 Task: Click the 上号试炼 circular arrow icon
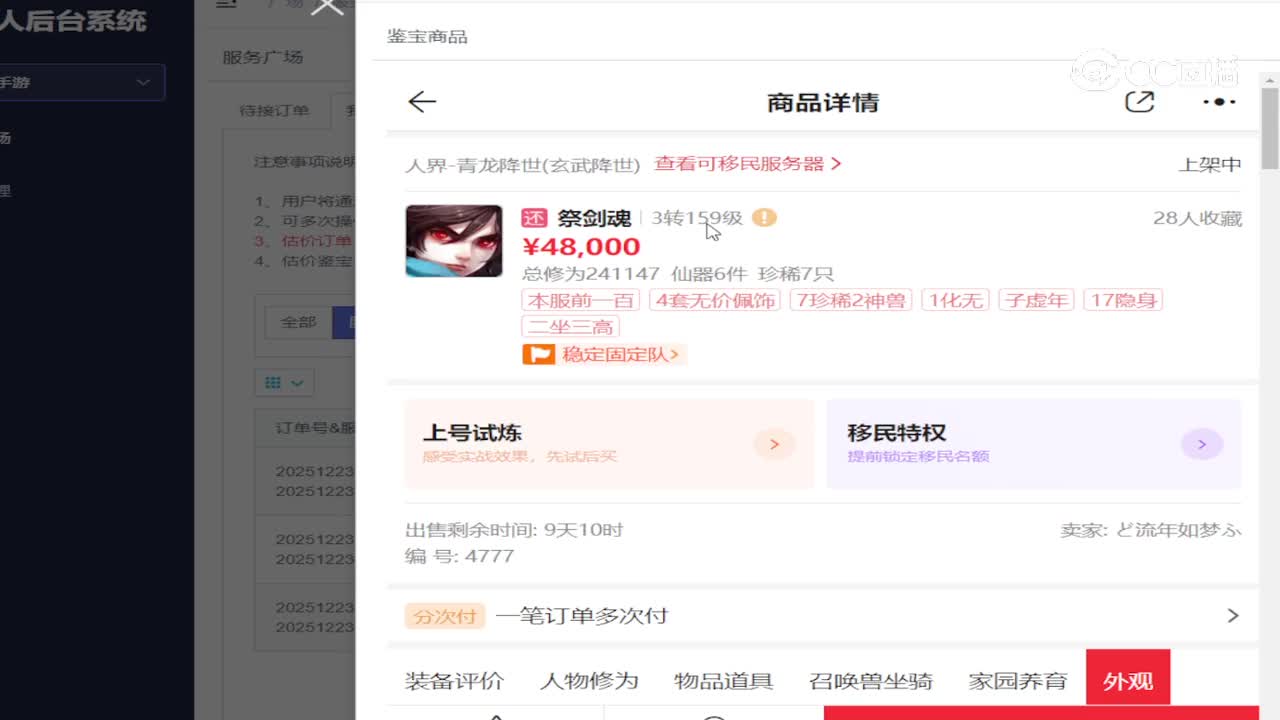(x=774, y=444)
